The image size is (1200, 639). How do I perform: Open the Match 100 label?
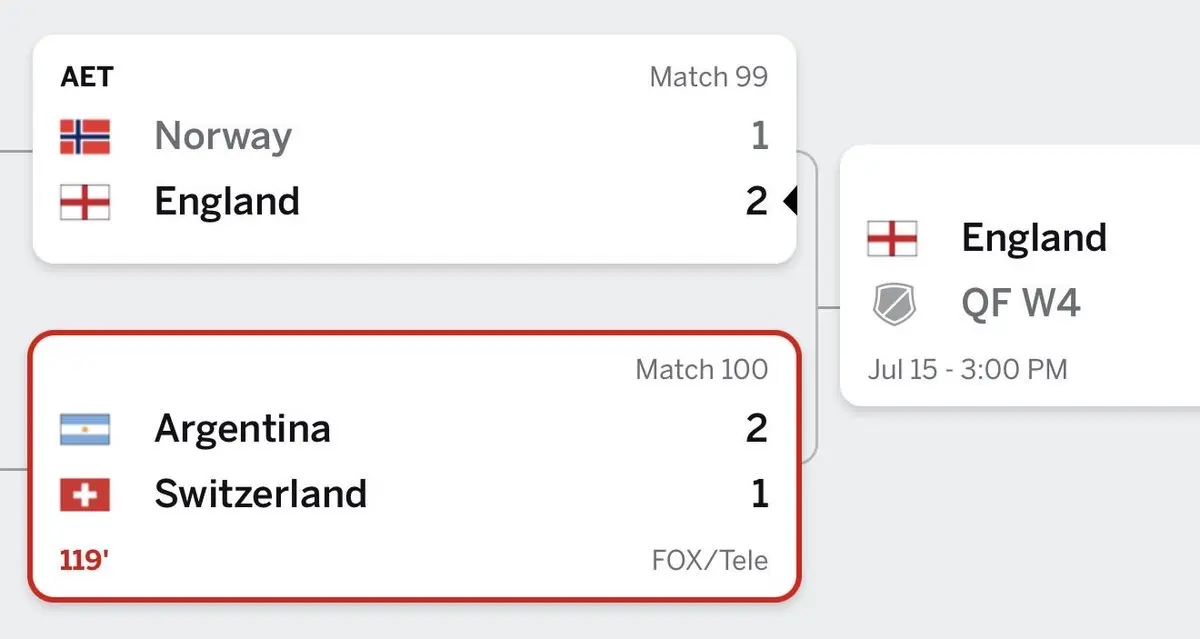tap(702, 369)
